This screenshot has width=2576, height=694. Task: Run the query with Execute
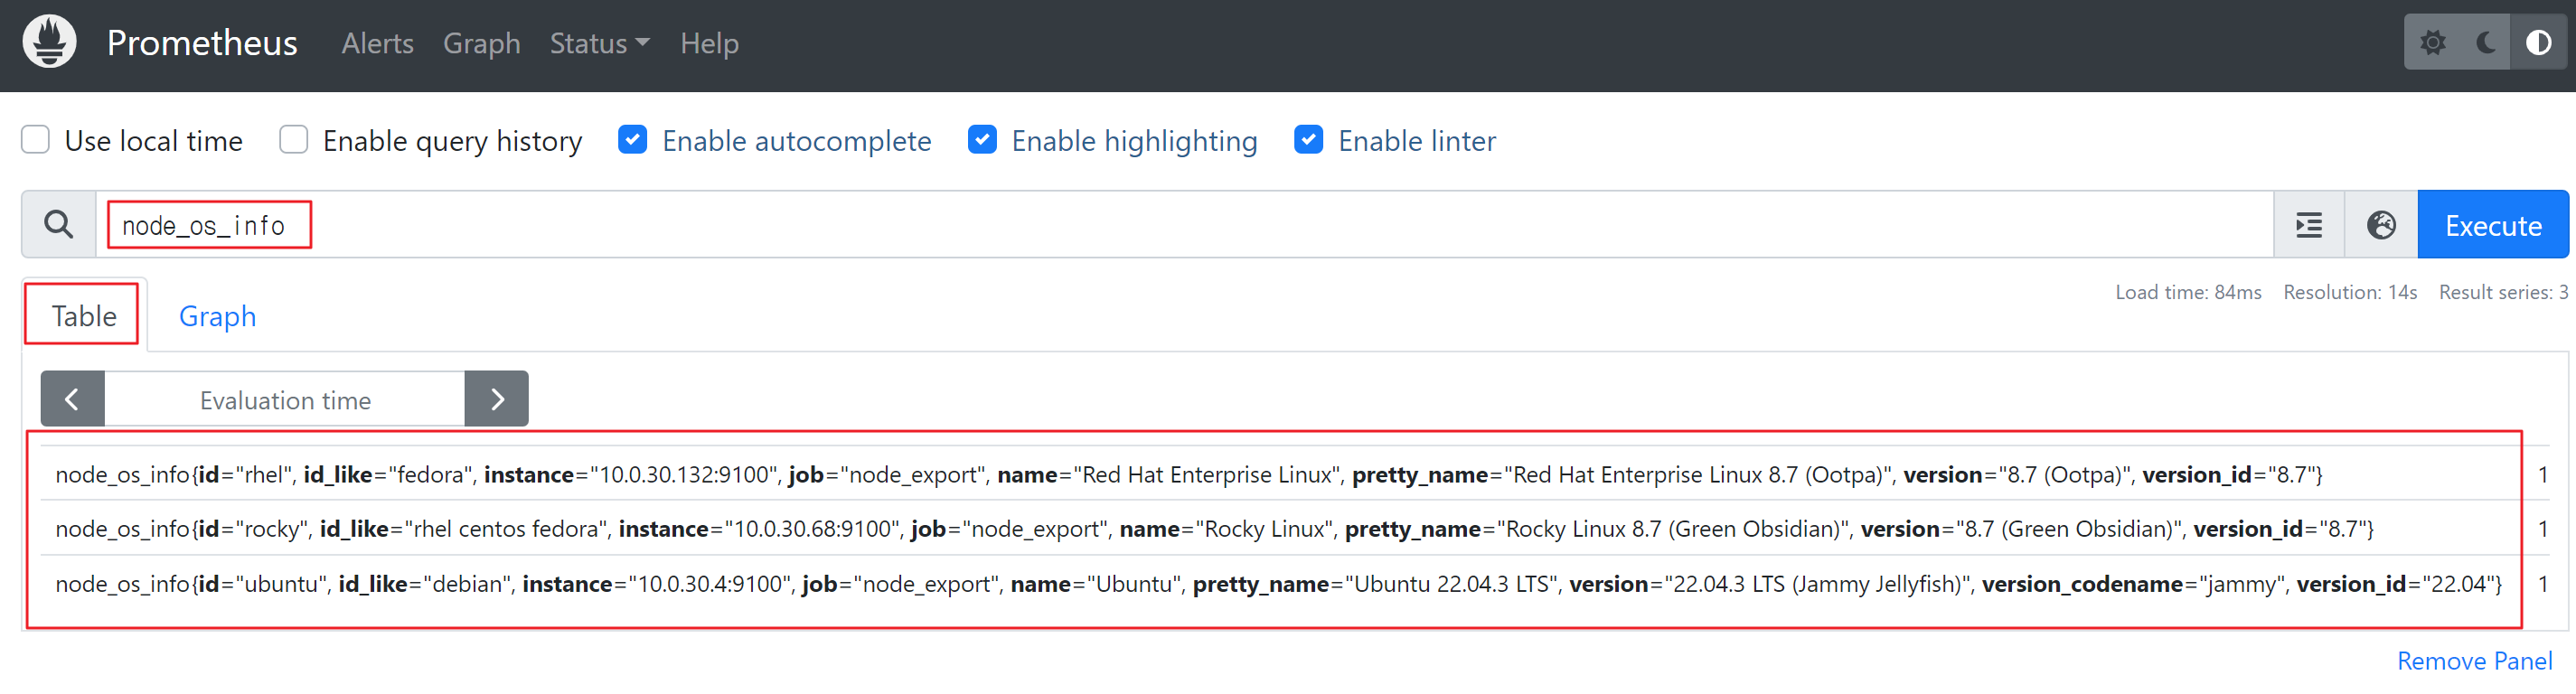[x=2493, y=225]
